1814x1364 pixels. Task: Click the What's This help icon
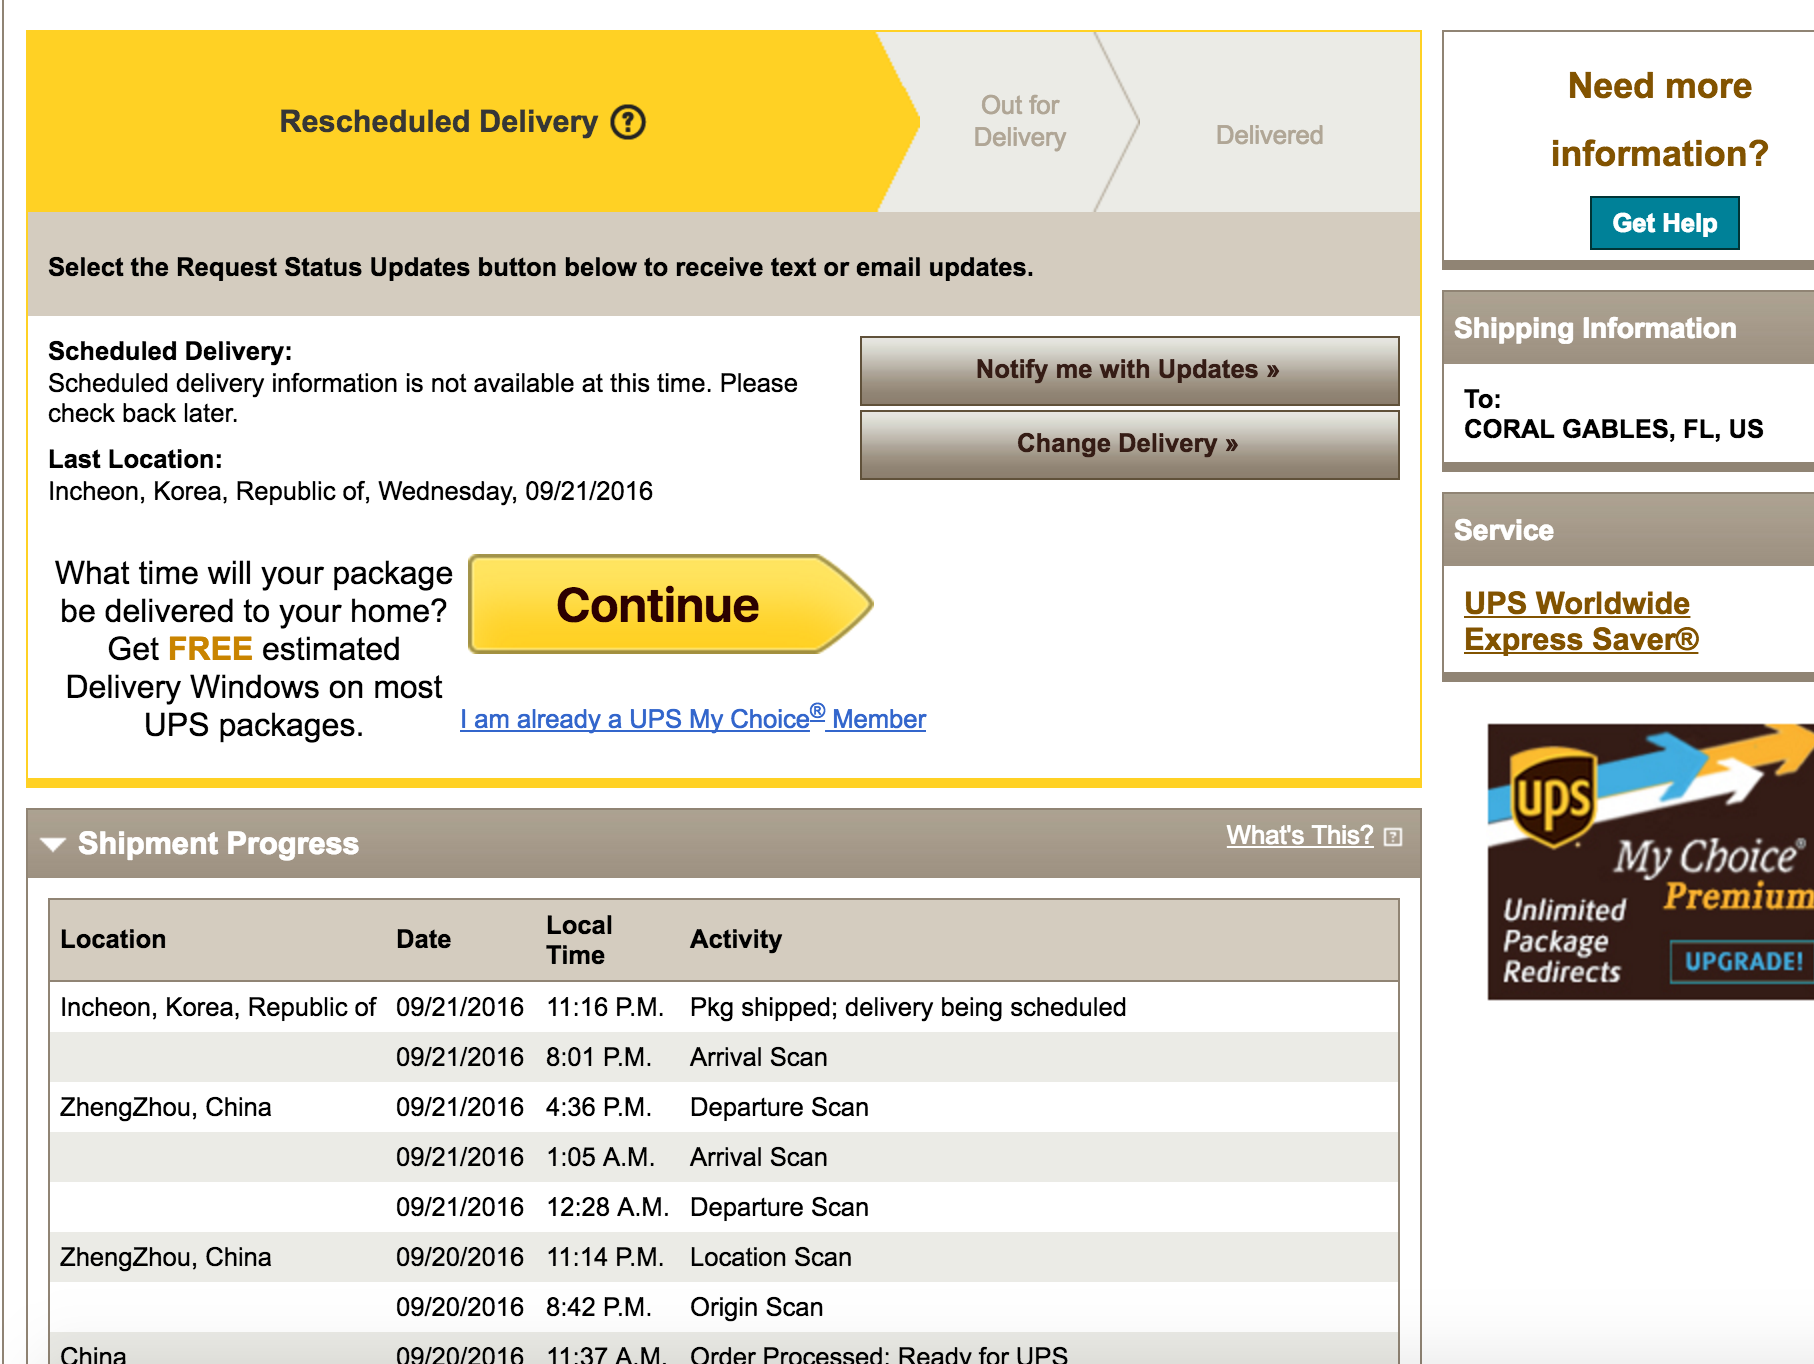pos(1393,837)
